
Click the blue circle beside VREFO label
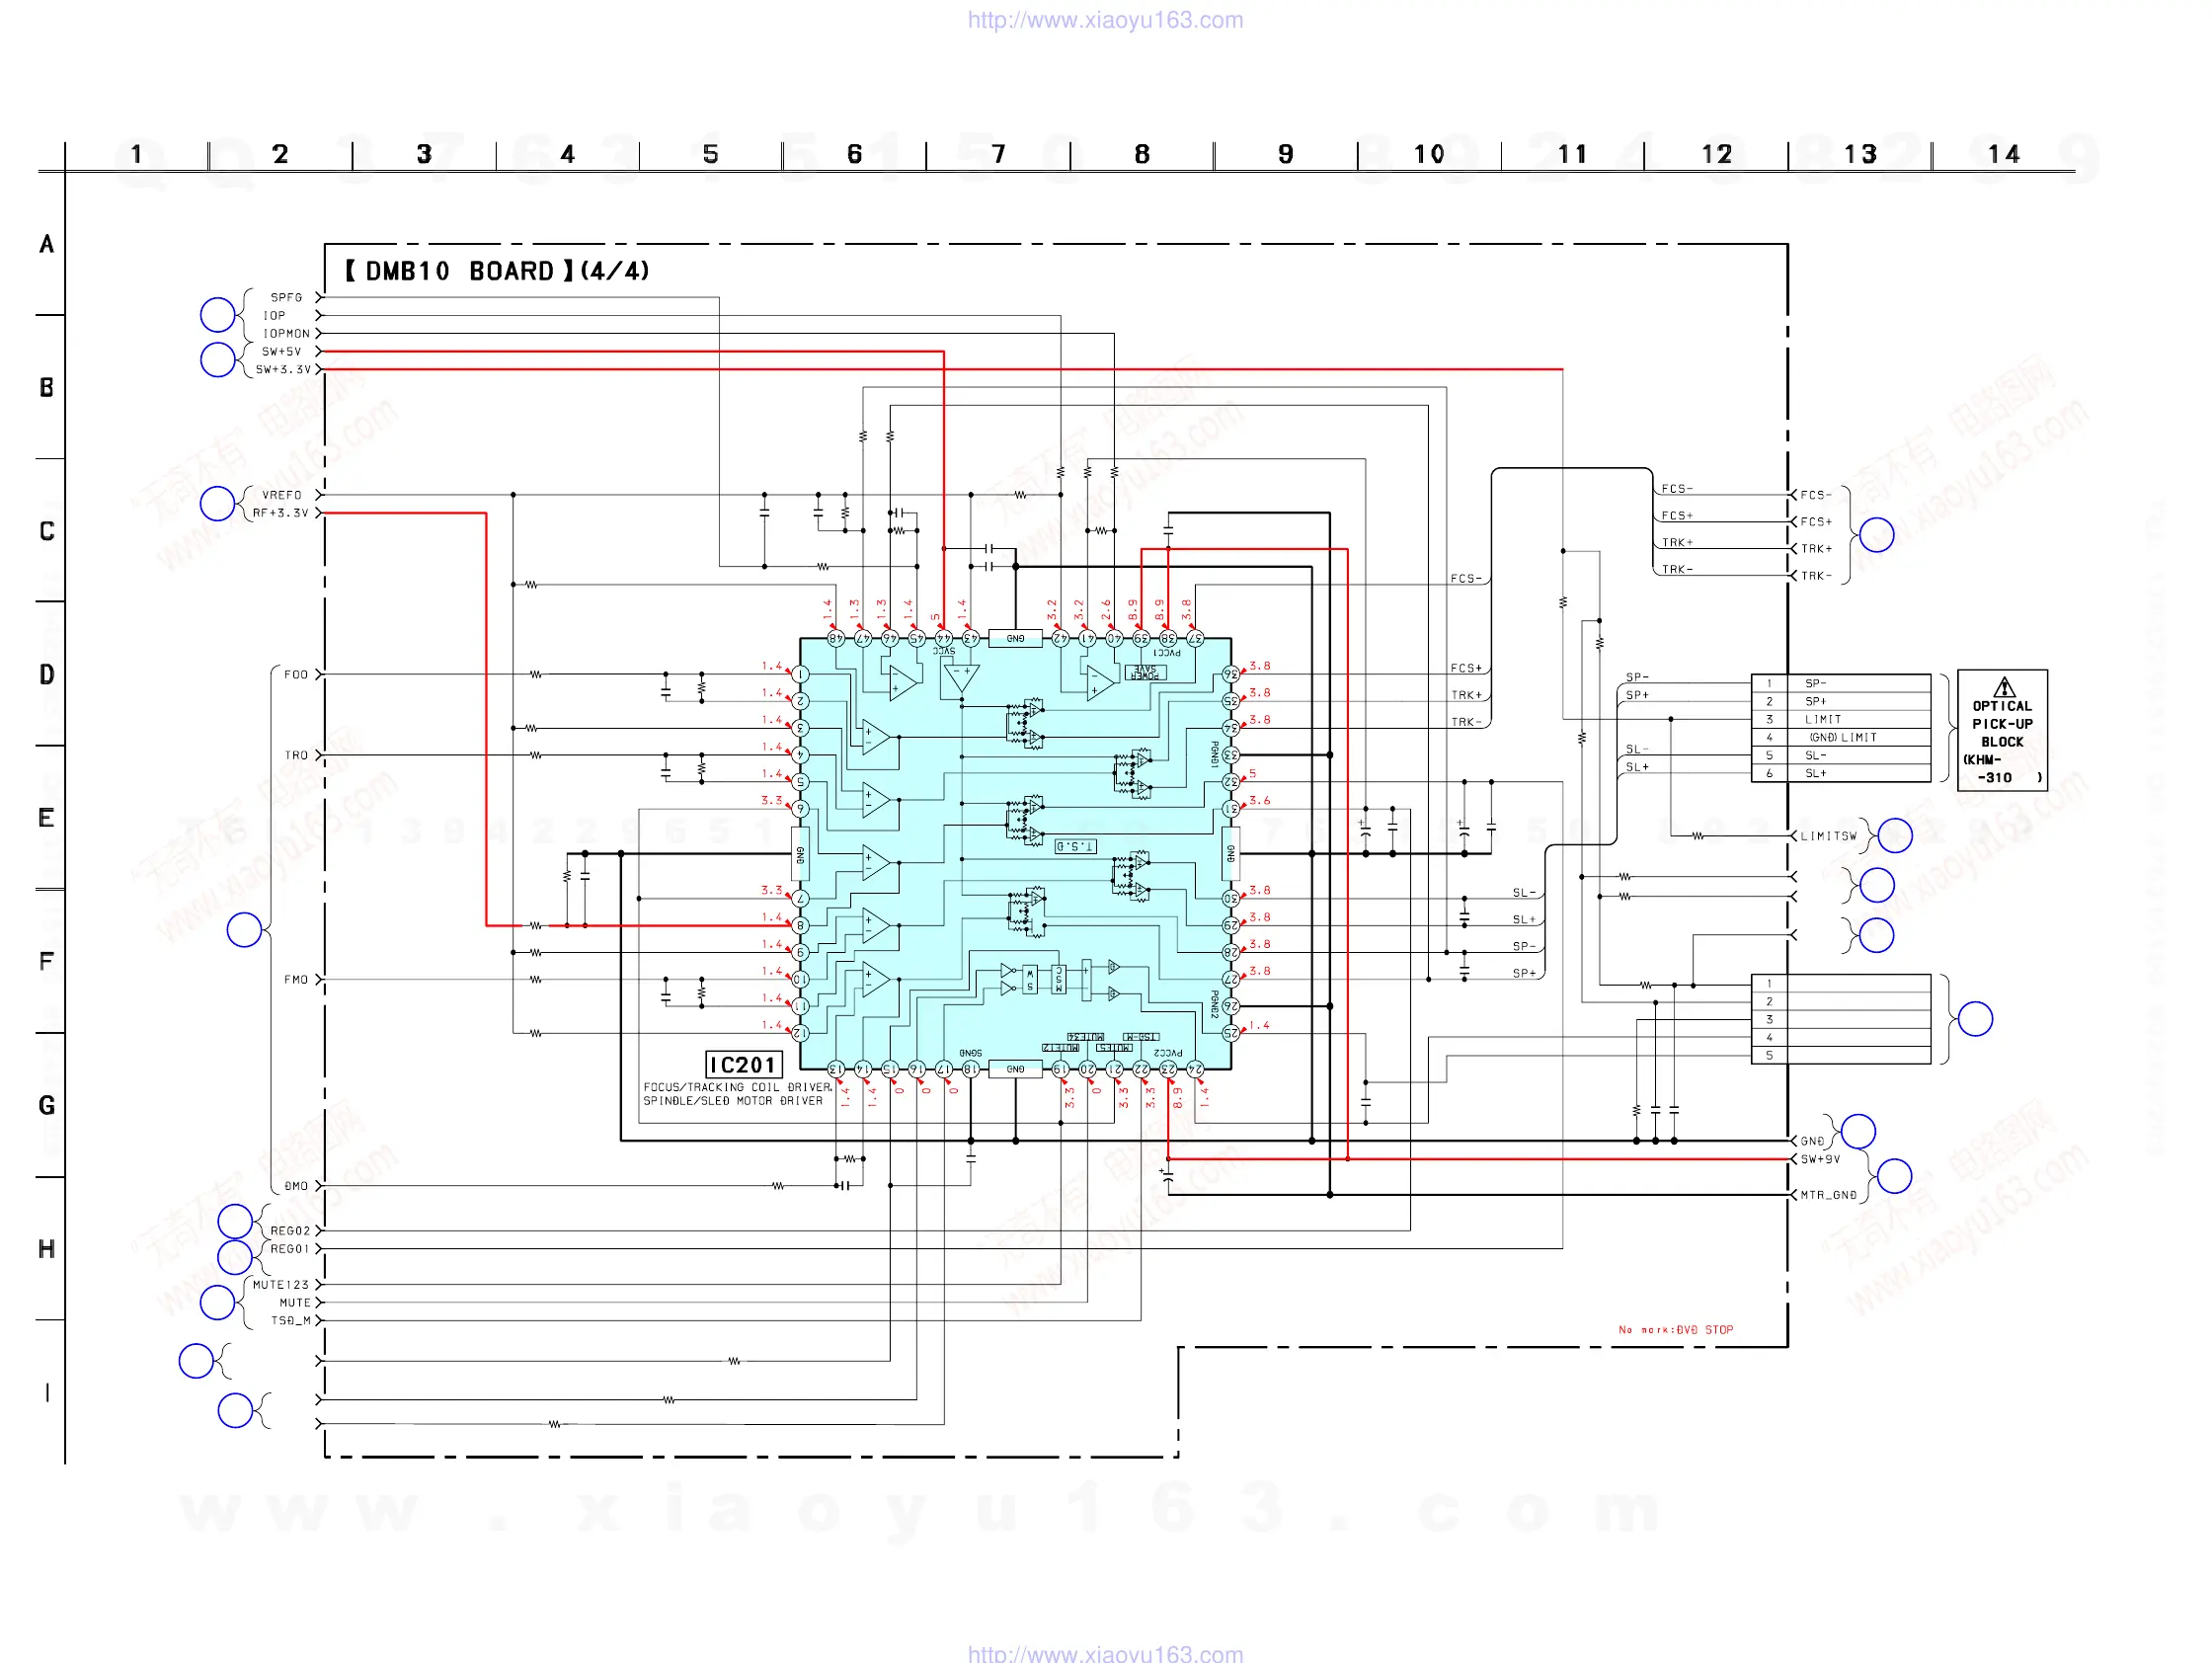(x=217, y=503)
